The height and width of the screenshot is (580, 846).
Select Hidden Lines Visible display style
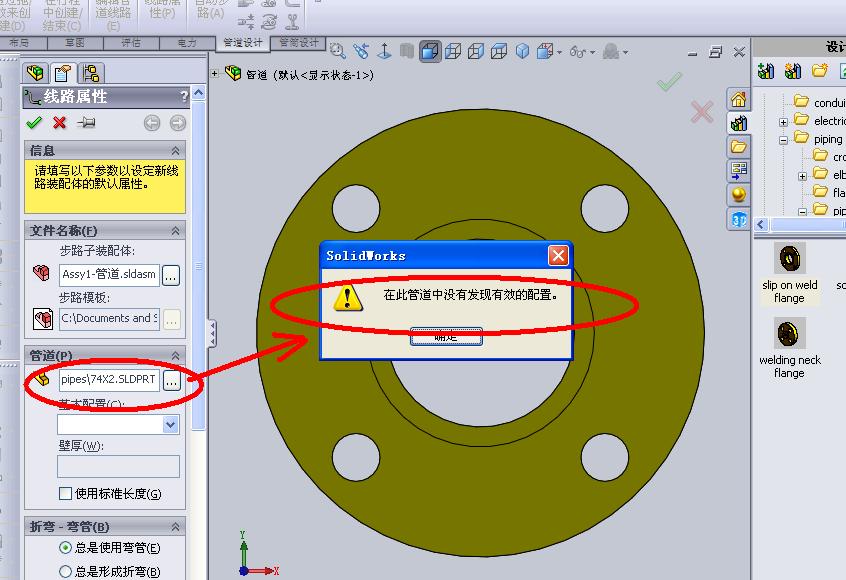pyautogui.click(x=453, y=51)
